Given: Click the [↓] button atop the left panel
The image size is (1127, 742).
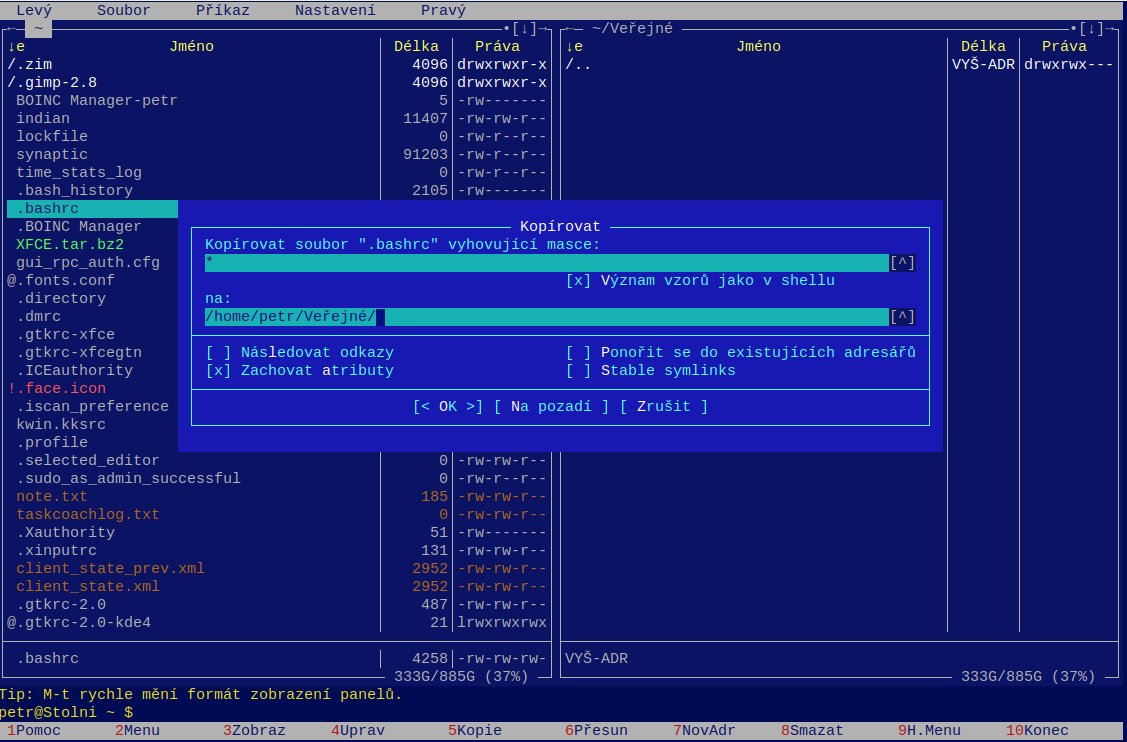Looking at the screenshot, I should 525,29.
